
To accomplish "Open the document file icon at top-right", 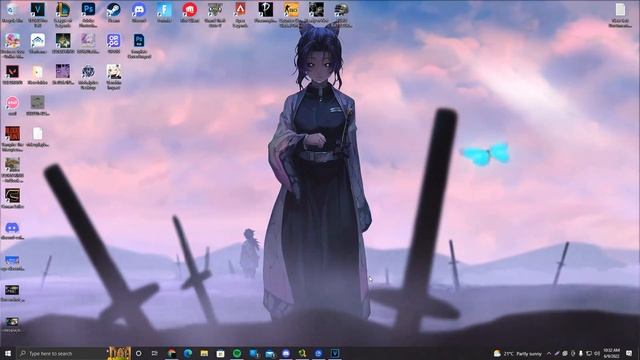I will tap(620, 15).
